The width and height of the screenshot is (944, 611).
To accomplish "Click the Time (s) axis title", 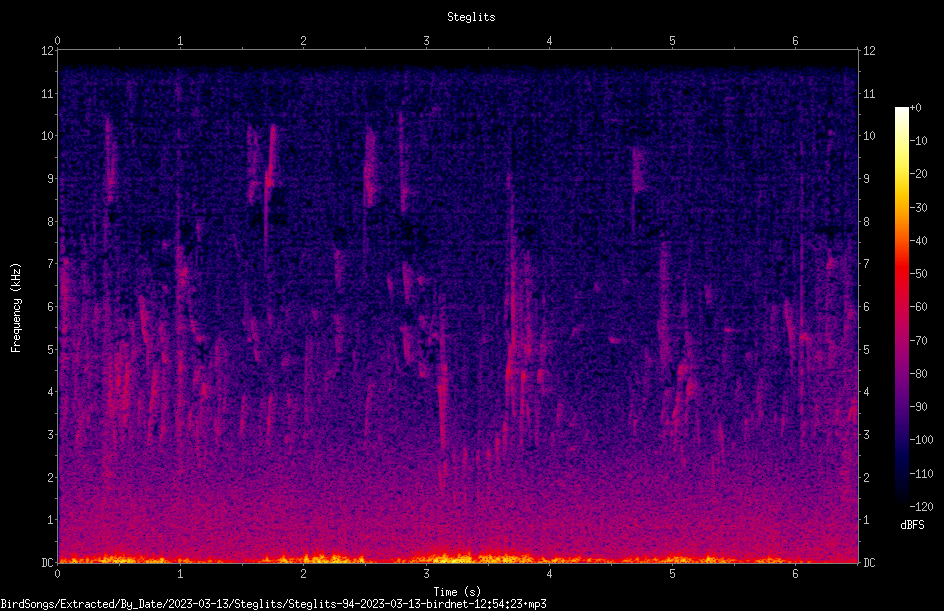I will coord(457,592).
